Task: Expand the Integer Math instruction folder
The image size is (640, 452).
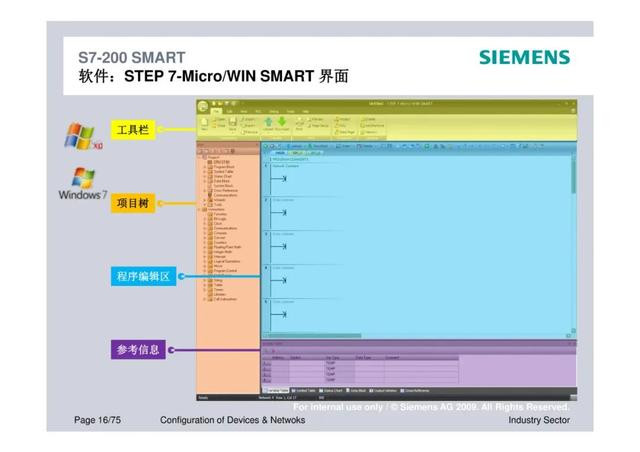Action: 204,252
